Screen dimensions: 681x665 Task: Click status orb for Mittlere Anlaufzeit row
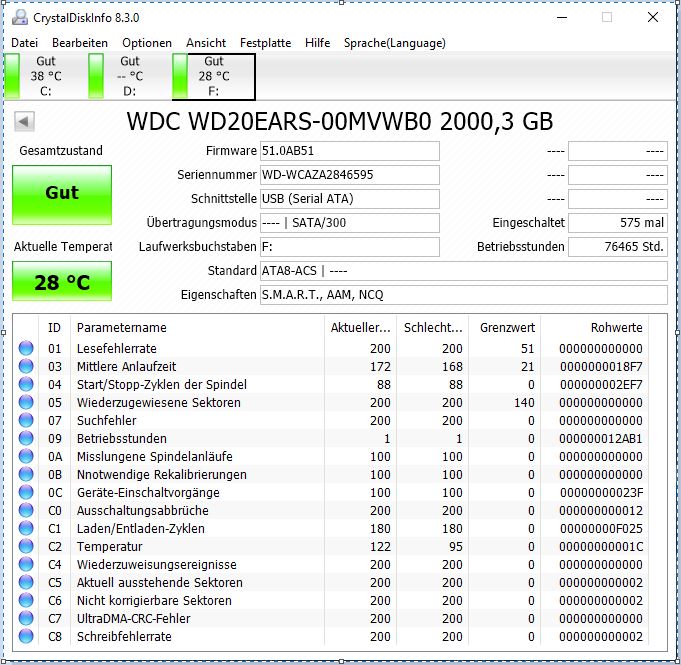[x=26, y=366]
